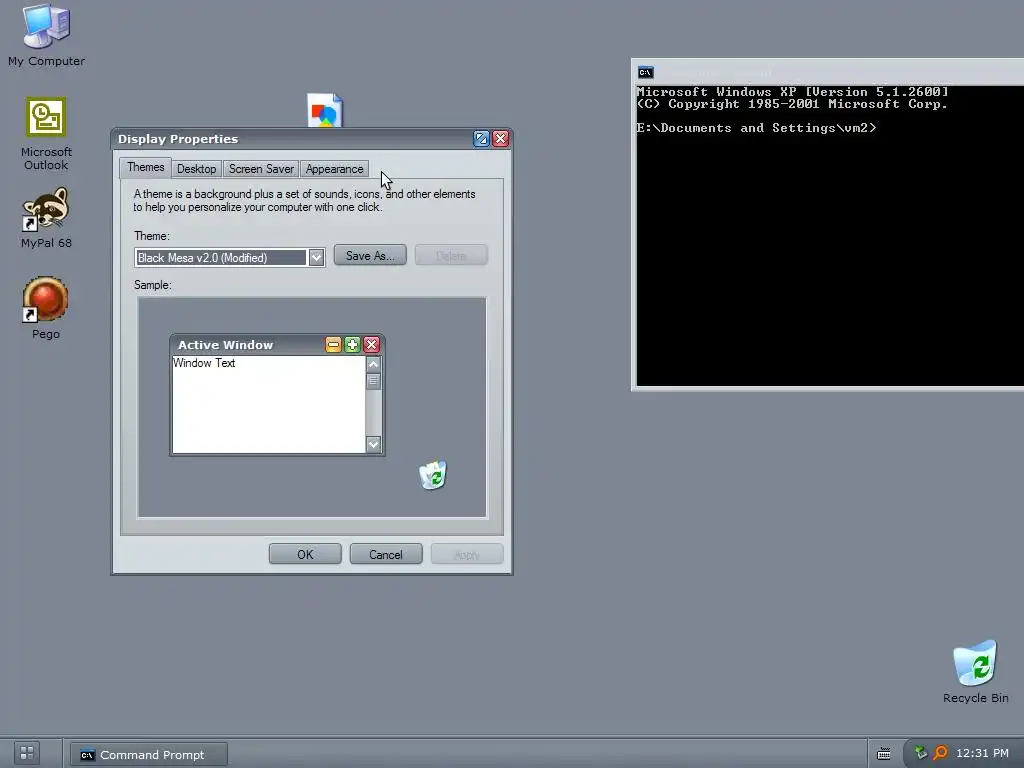Viewport: 1024px width, 768px height.
Task: Open the Appearance tab
Action: coord(334,169)
